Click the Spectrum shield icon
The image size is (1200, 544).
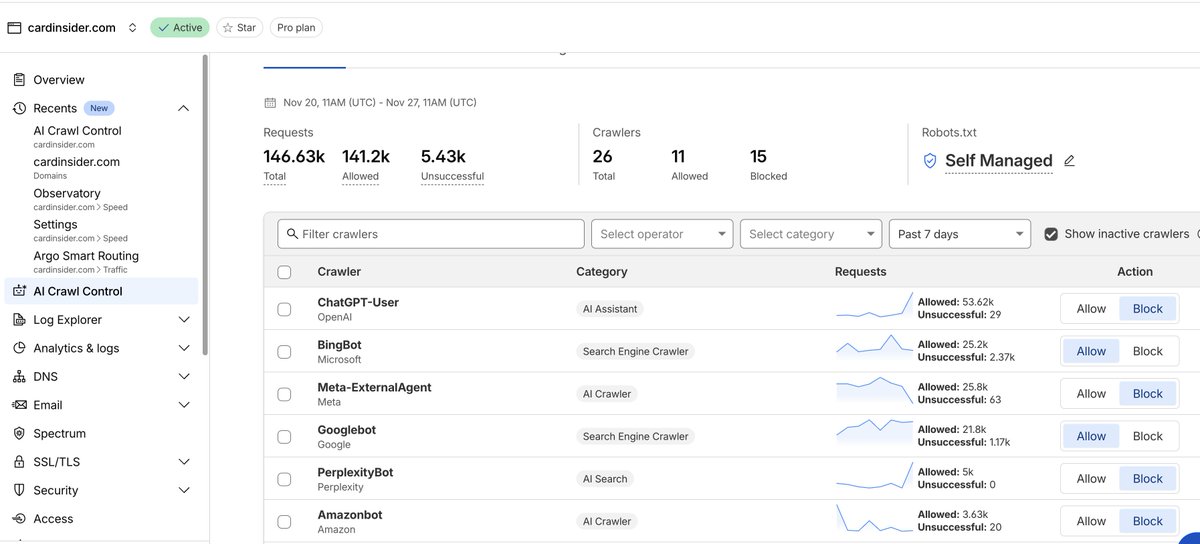coord(19,434)
